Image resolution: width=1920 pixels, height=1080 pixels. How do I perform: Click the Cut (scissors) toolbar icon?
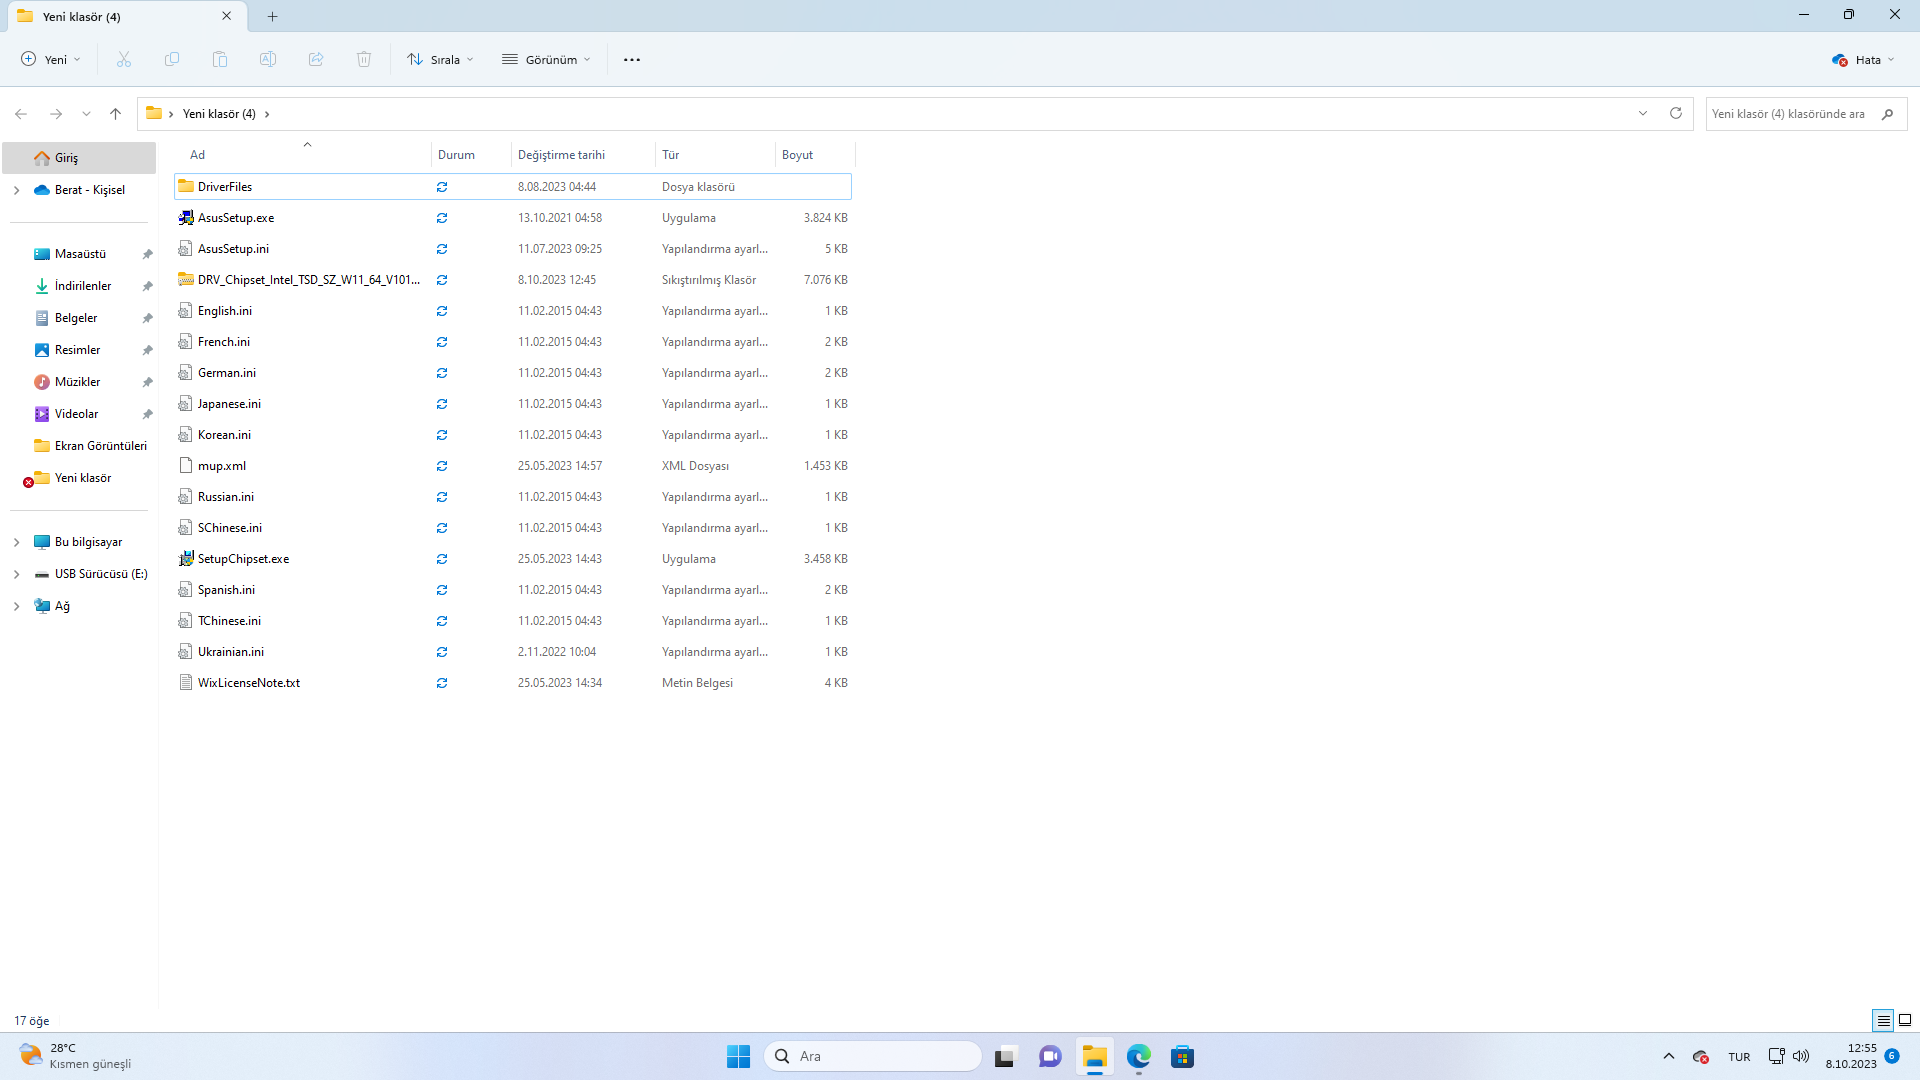pos(124,60)
